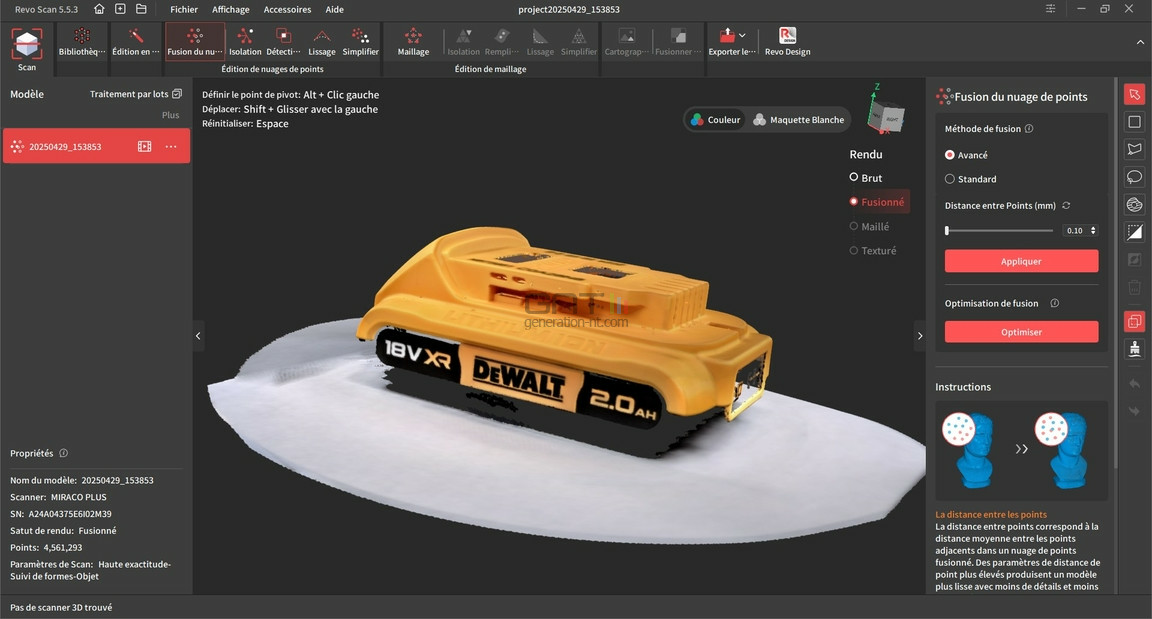Open the Scan mode icon
Image resolution: width=1152 pixels, height=619 pixels.
pos(26,50)
